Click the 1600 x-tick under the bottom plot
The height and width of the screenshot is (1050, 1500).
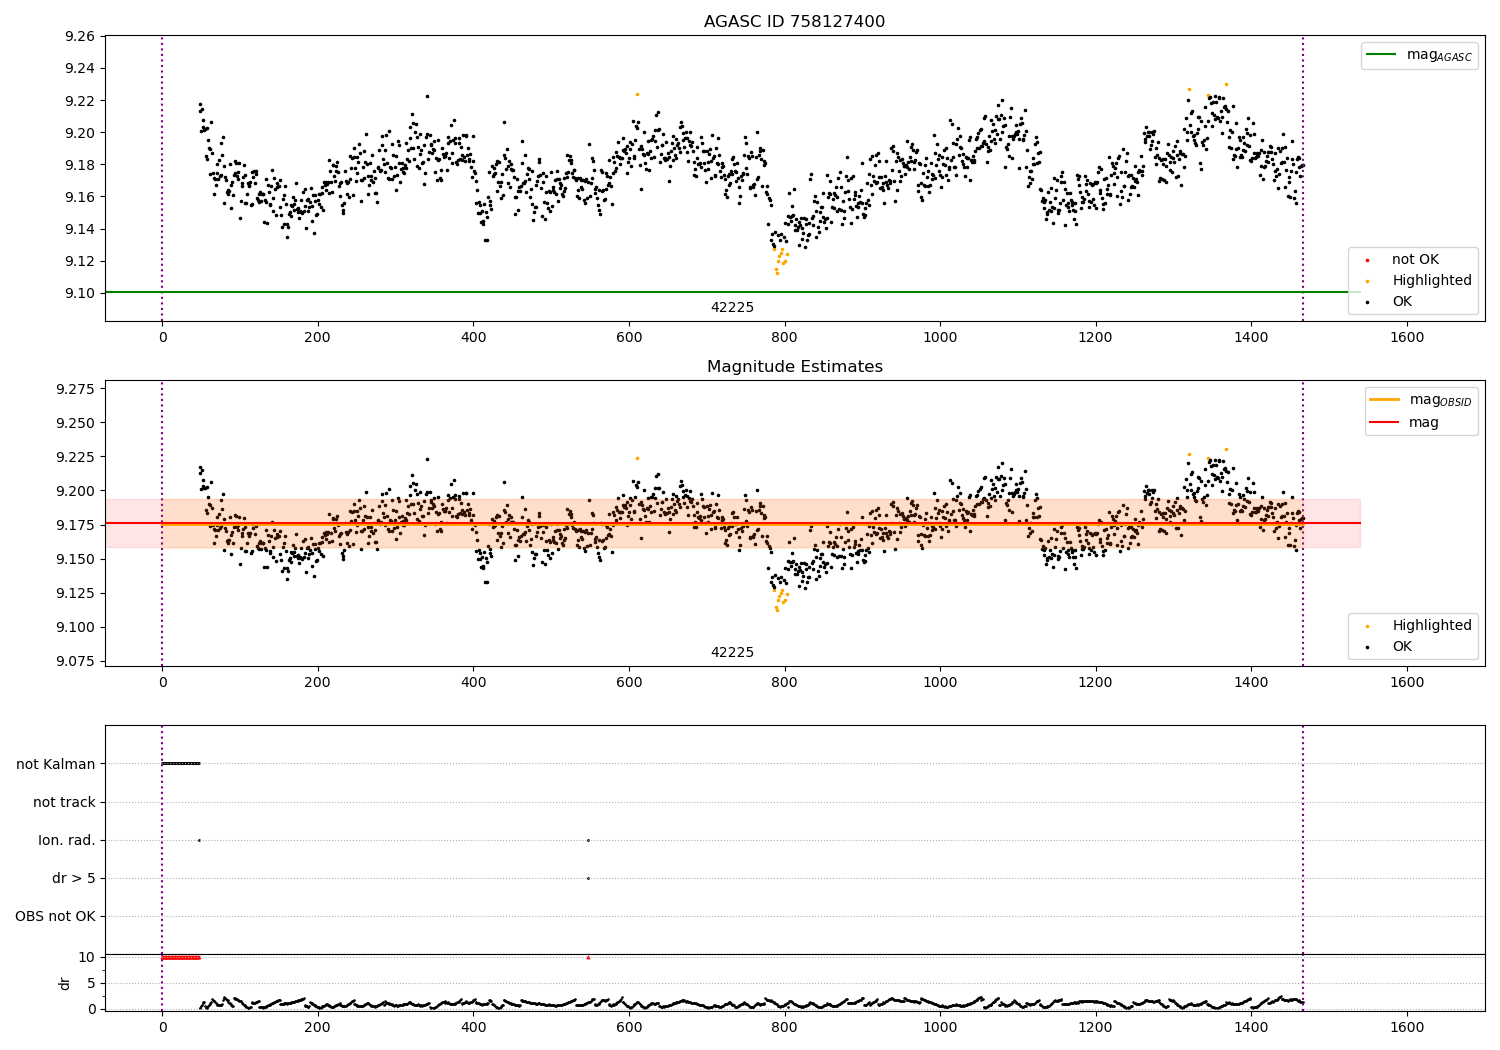(1407, 1027)
